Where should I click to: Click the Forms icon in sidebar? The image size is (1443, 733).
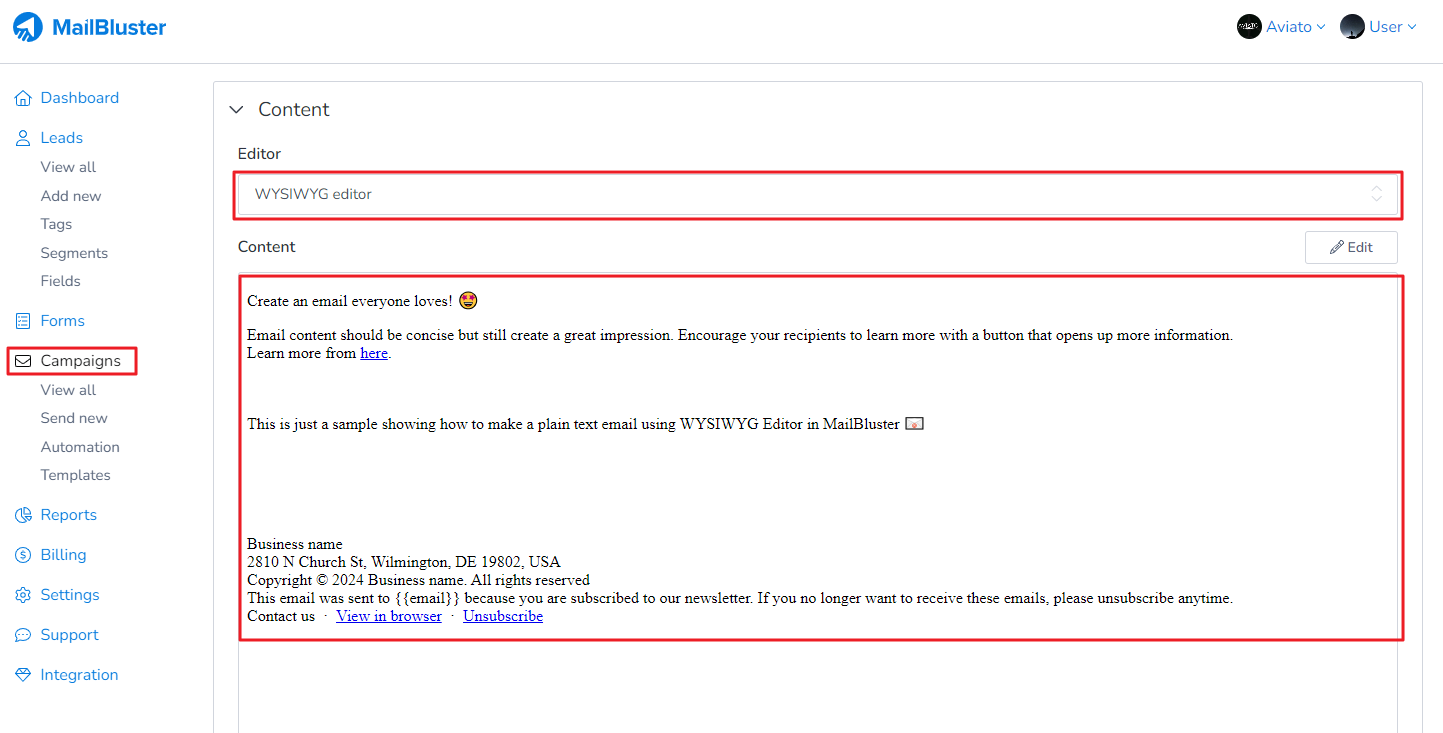click(x=23, y=321)
